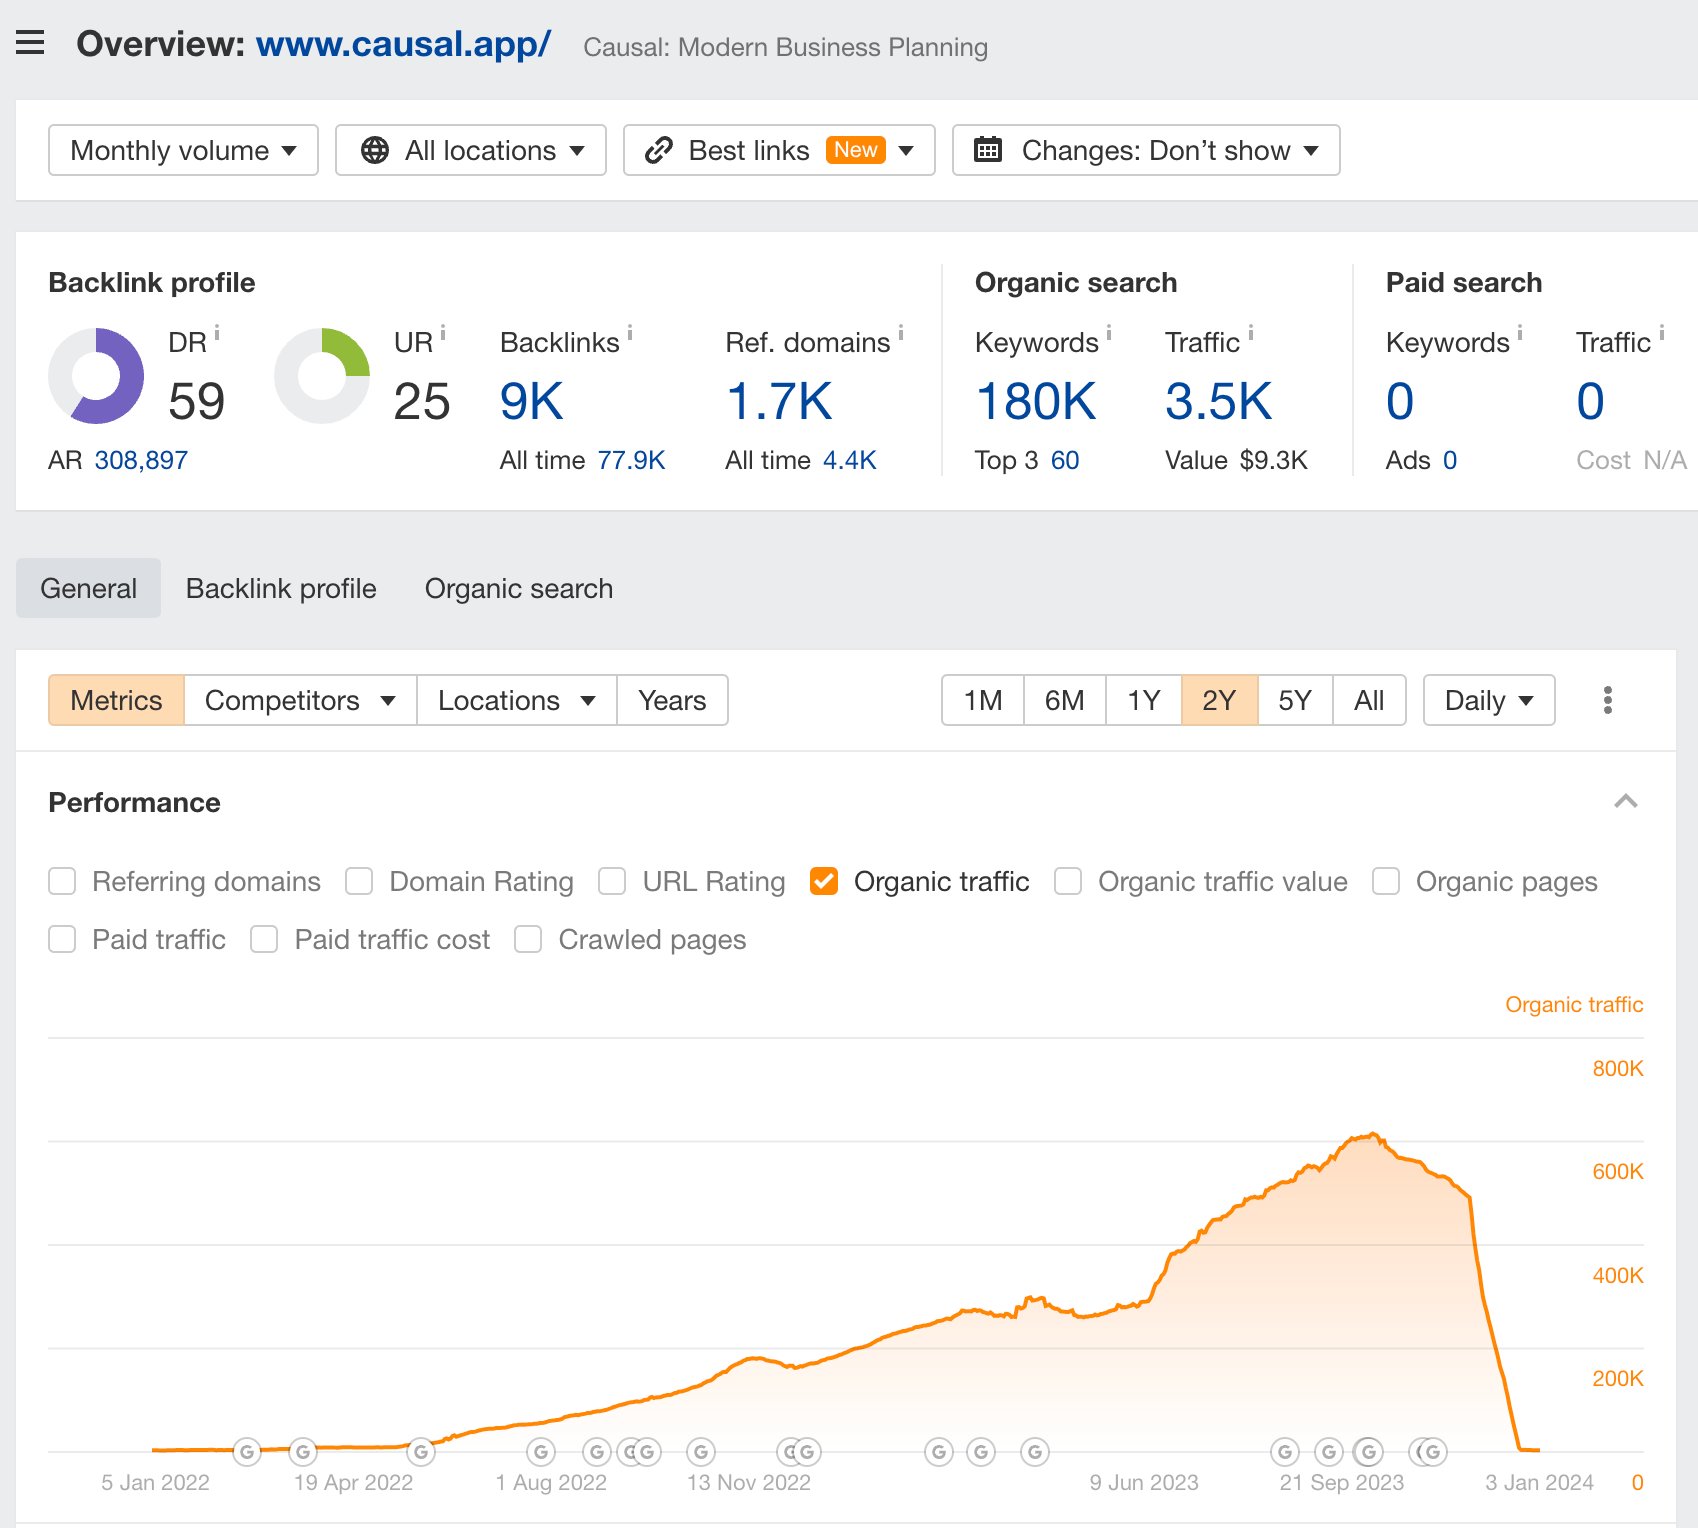
Task: Set range to 5Y
Action: click(x=1295, y=700)
